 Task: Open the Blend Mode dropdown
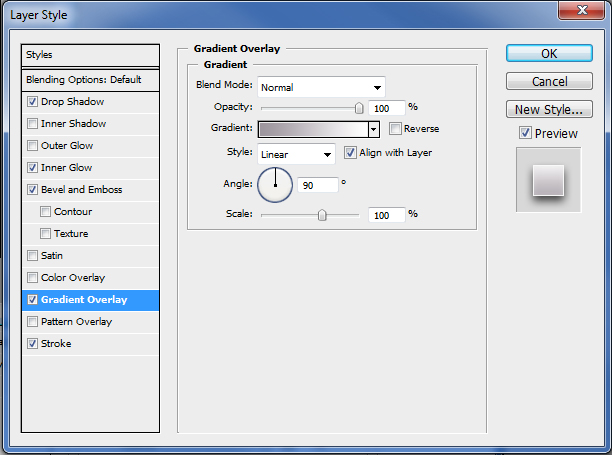coord(321,87)
